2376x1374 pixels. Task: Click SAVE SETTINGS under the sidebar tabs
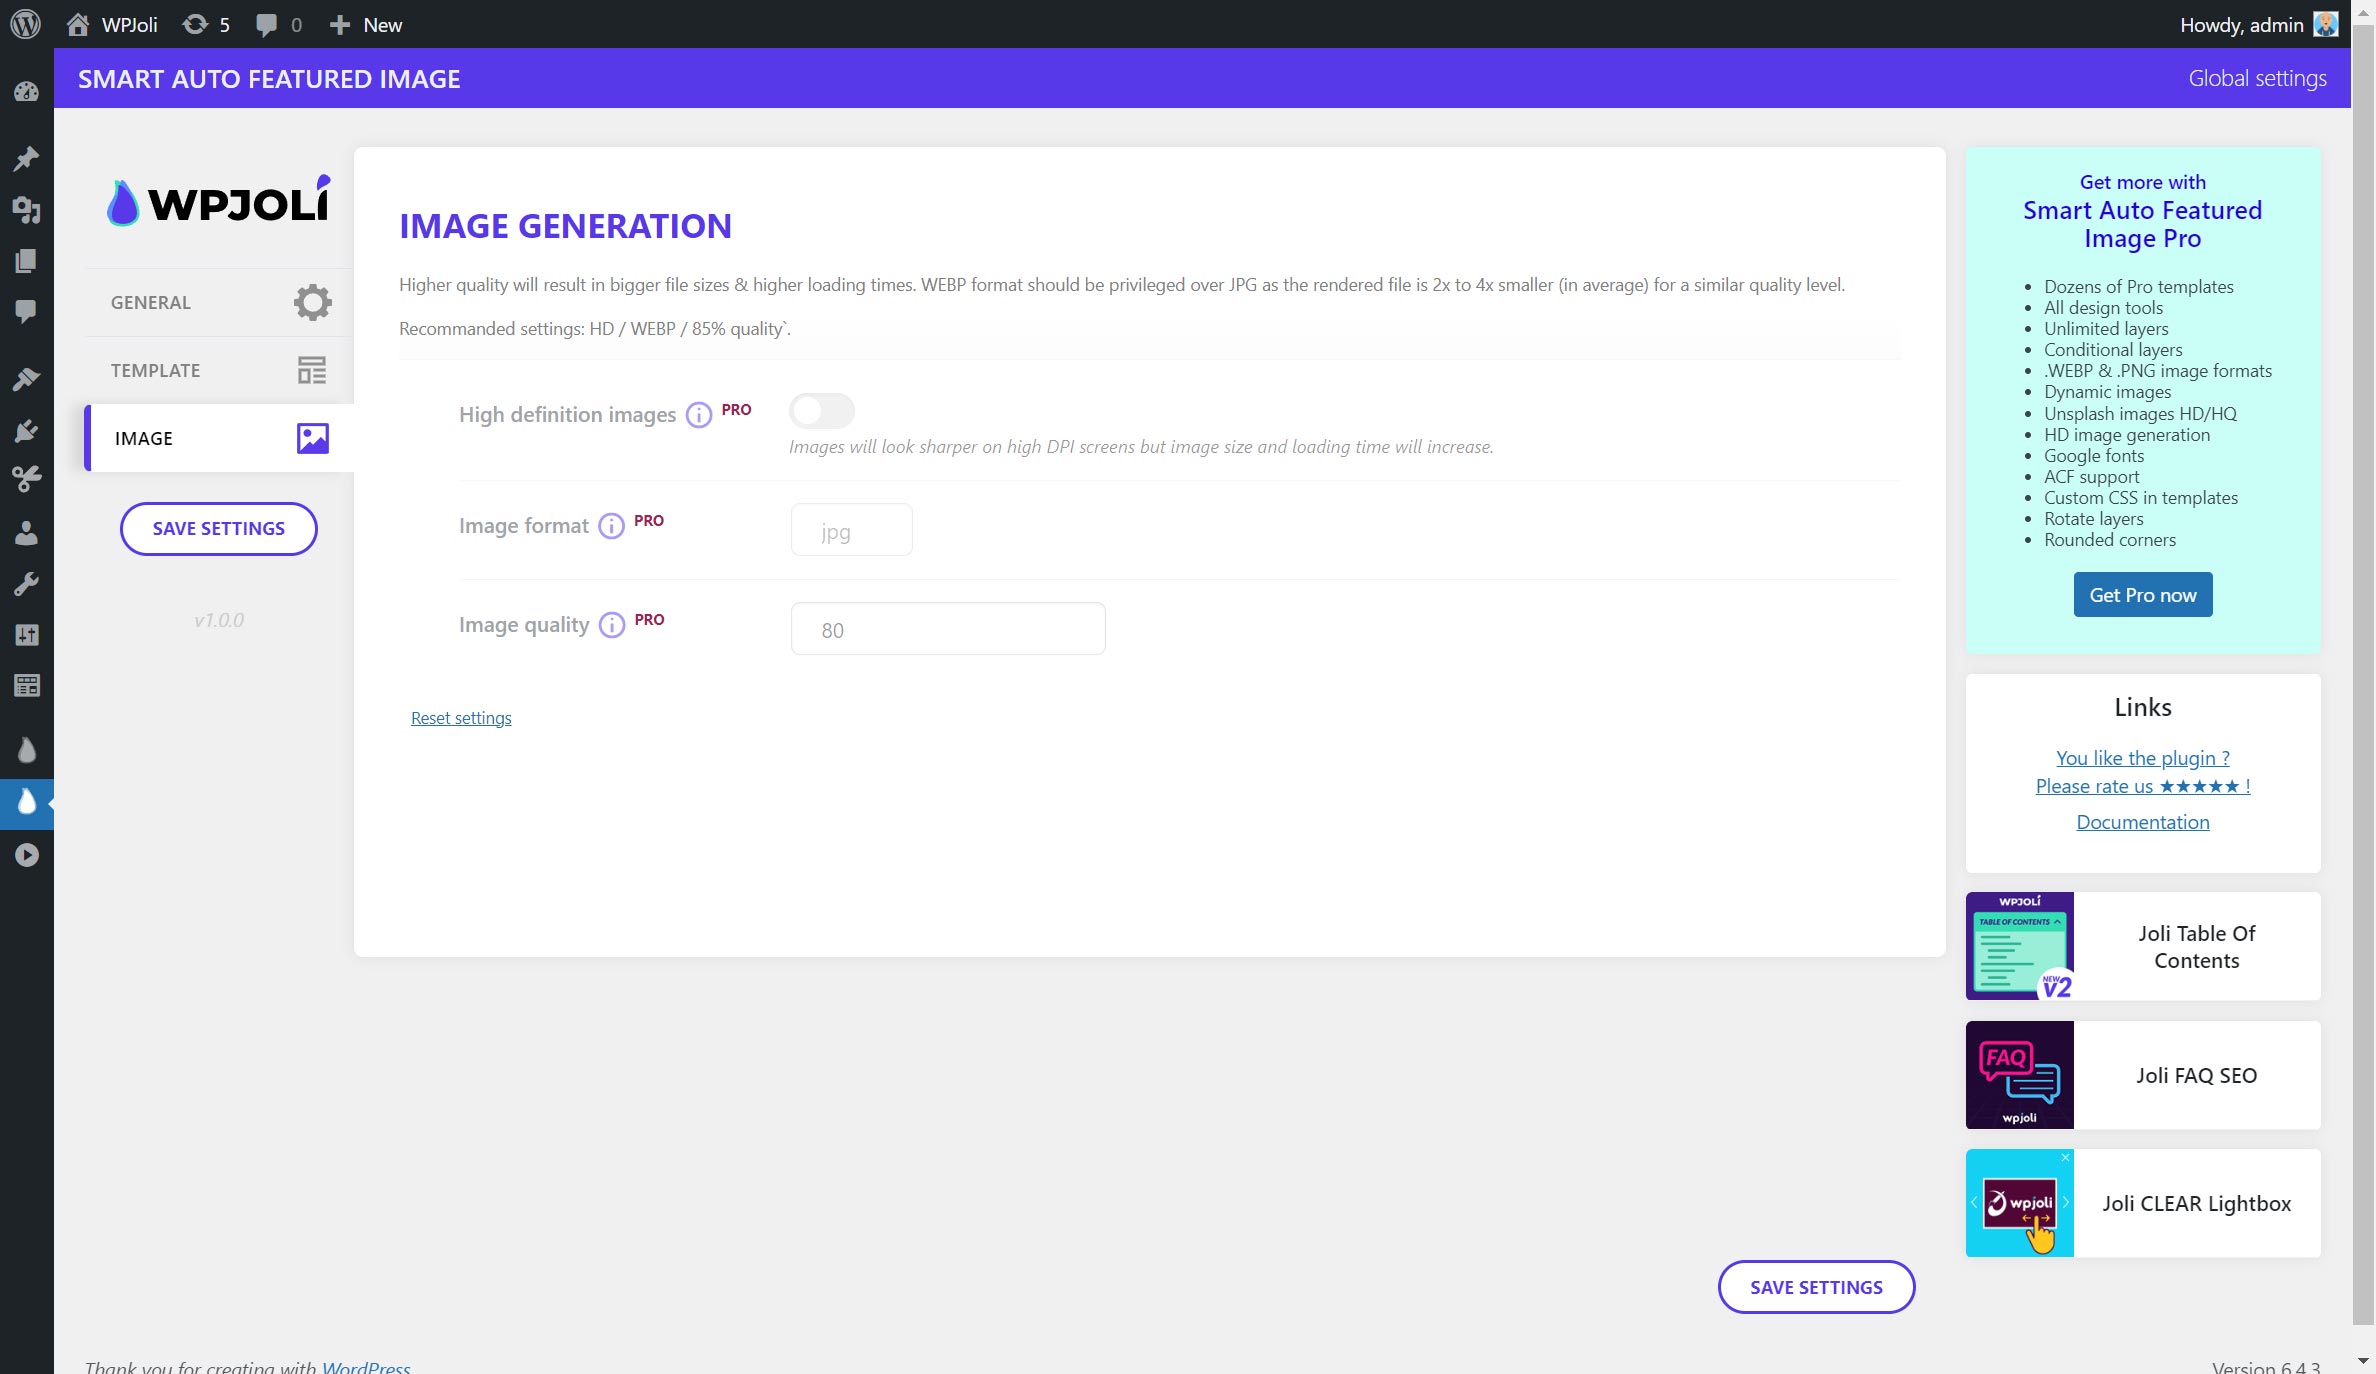[219, 529]
